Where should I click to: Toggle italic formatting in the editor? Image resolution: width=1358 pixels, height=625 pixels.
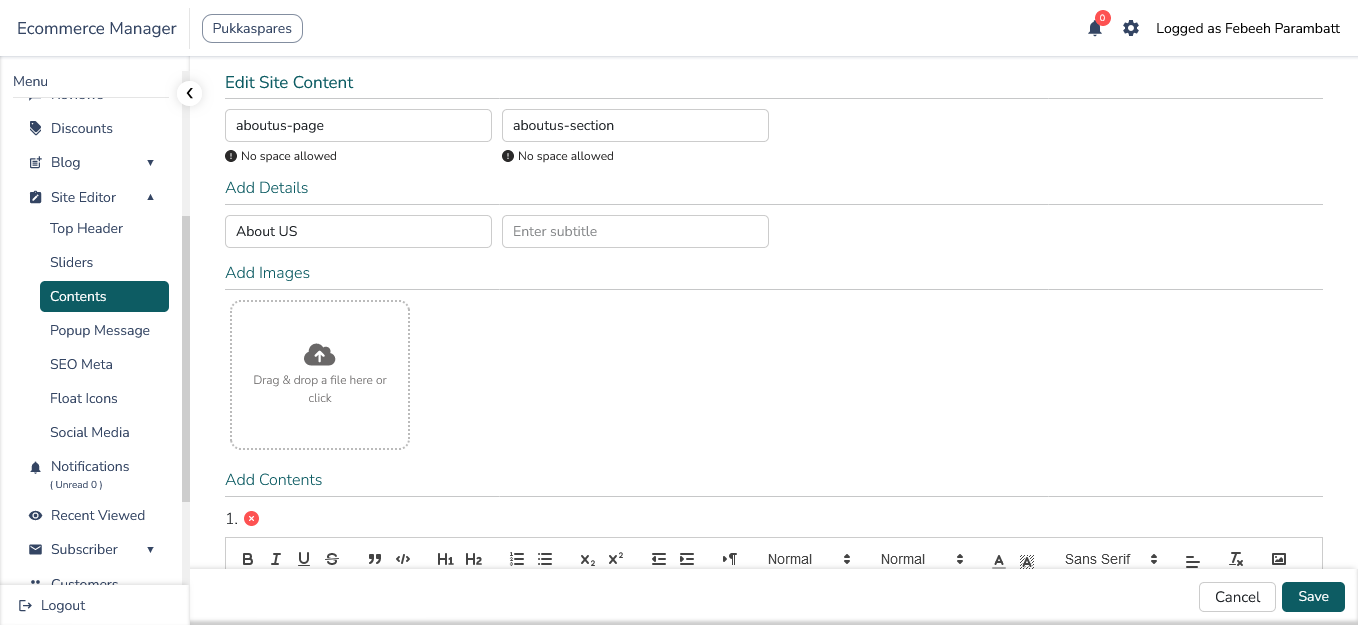[276, 559]
